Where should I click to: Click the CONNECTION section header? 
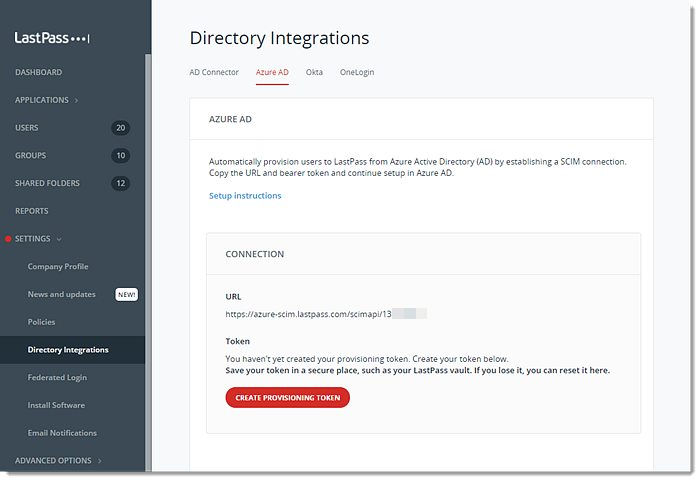pos(254,254)
